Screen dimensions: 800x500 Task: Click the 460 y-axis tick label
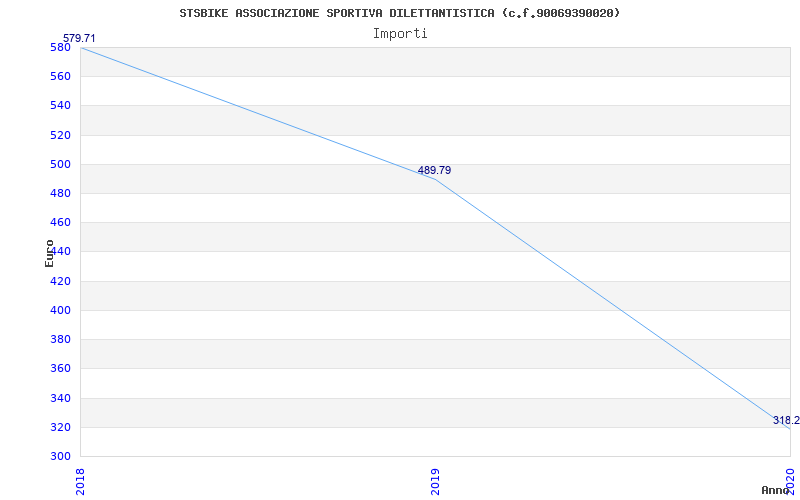coord(60,222)
